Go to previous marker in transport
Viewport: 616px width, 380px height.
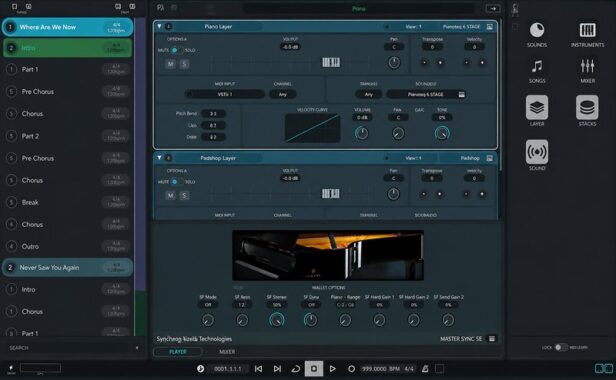tap(258, 369)
